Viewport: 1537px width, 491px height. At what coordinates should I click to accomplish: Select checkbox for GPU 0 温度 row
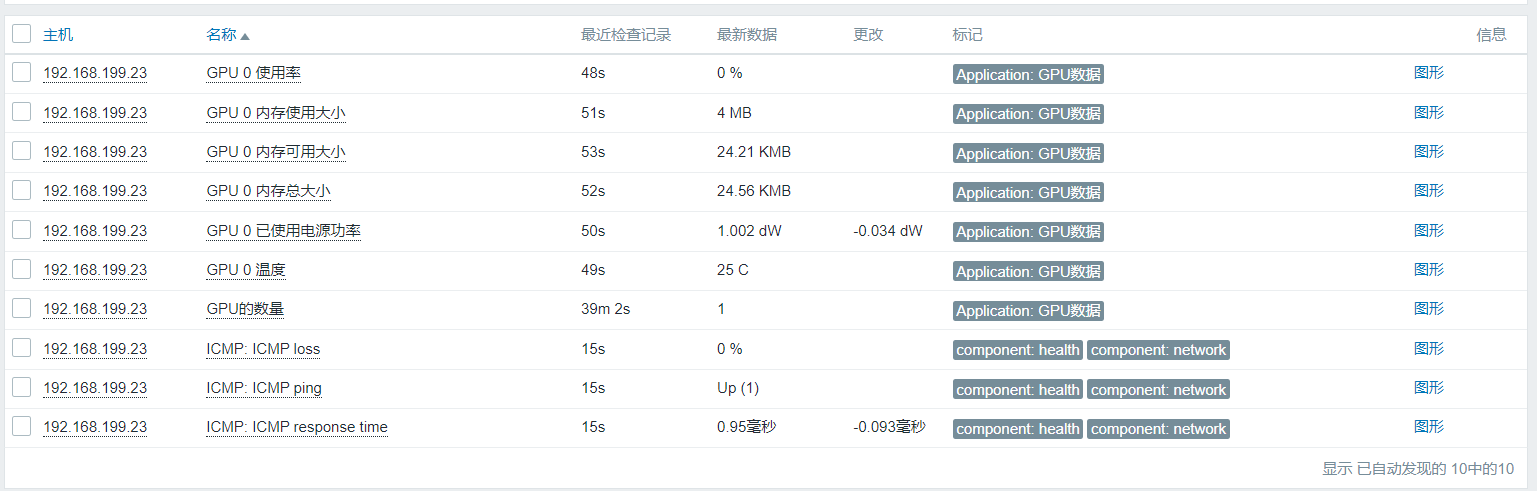coord(22,270)
